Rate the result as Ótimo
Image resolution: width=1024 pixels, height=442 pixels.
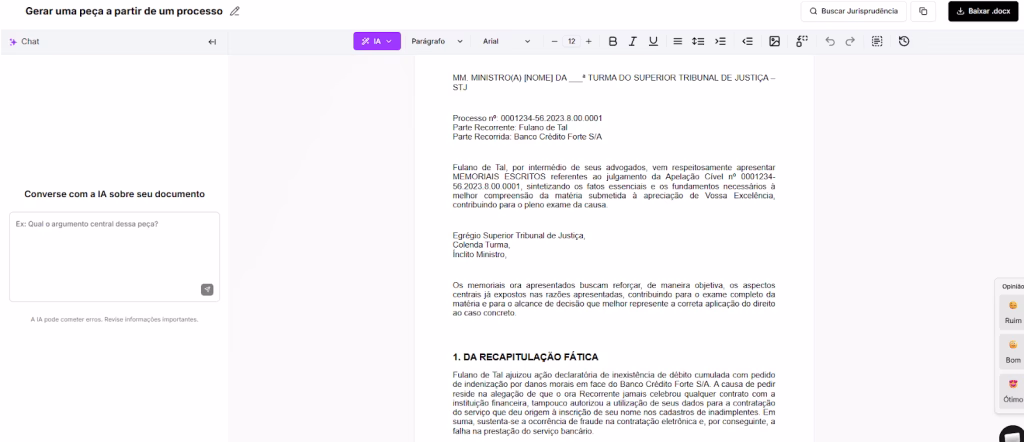click(x=1012, y=390)
